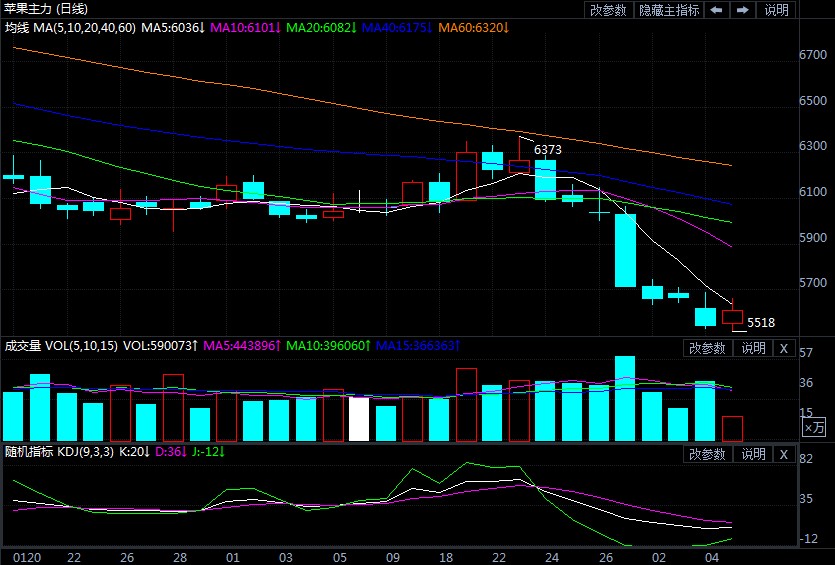This screenshot has height=565, width=835.
Task: Click the 均线 MA(5,10,20,40,60) indicator name
Action: click(x=69, y=27)
